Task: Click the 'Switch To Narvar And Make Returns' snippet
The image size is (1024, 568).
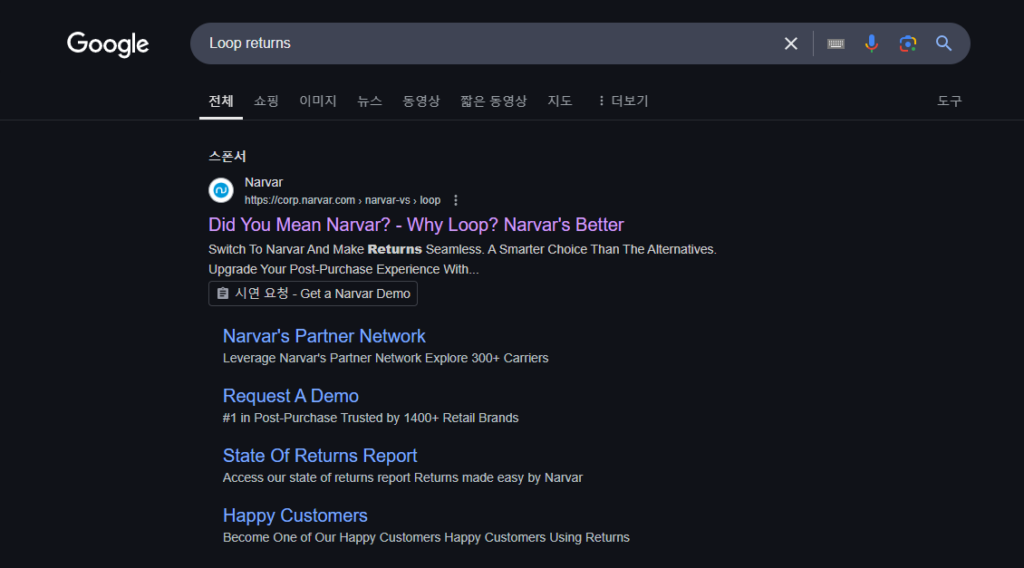Action: pyautogui.click(x=462, y=259)
